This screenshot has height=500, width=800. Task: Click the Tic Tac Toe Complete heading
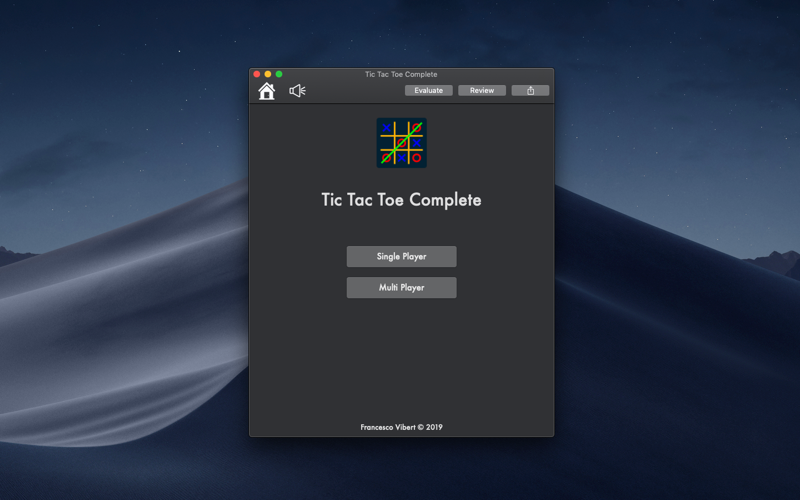401,200
